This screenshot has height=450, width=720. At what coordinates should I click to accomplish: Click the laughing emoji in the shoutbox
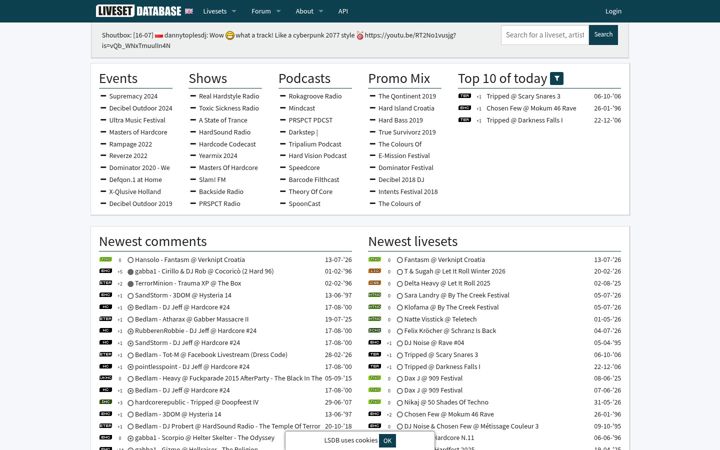(230, 35)
